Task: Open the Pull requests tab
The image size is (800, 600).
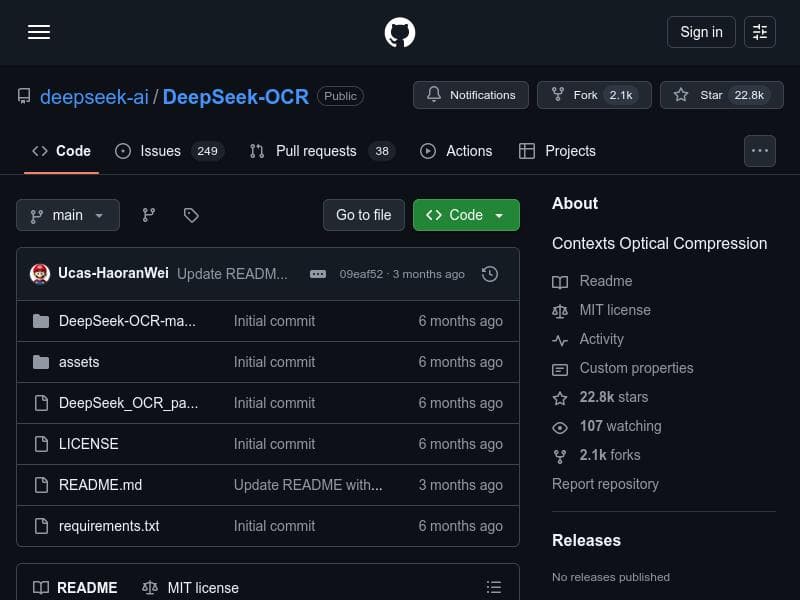Action: [x=316, y=151]
